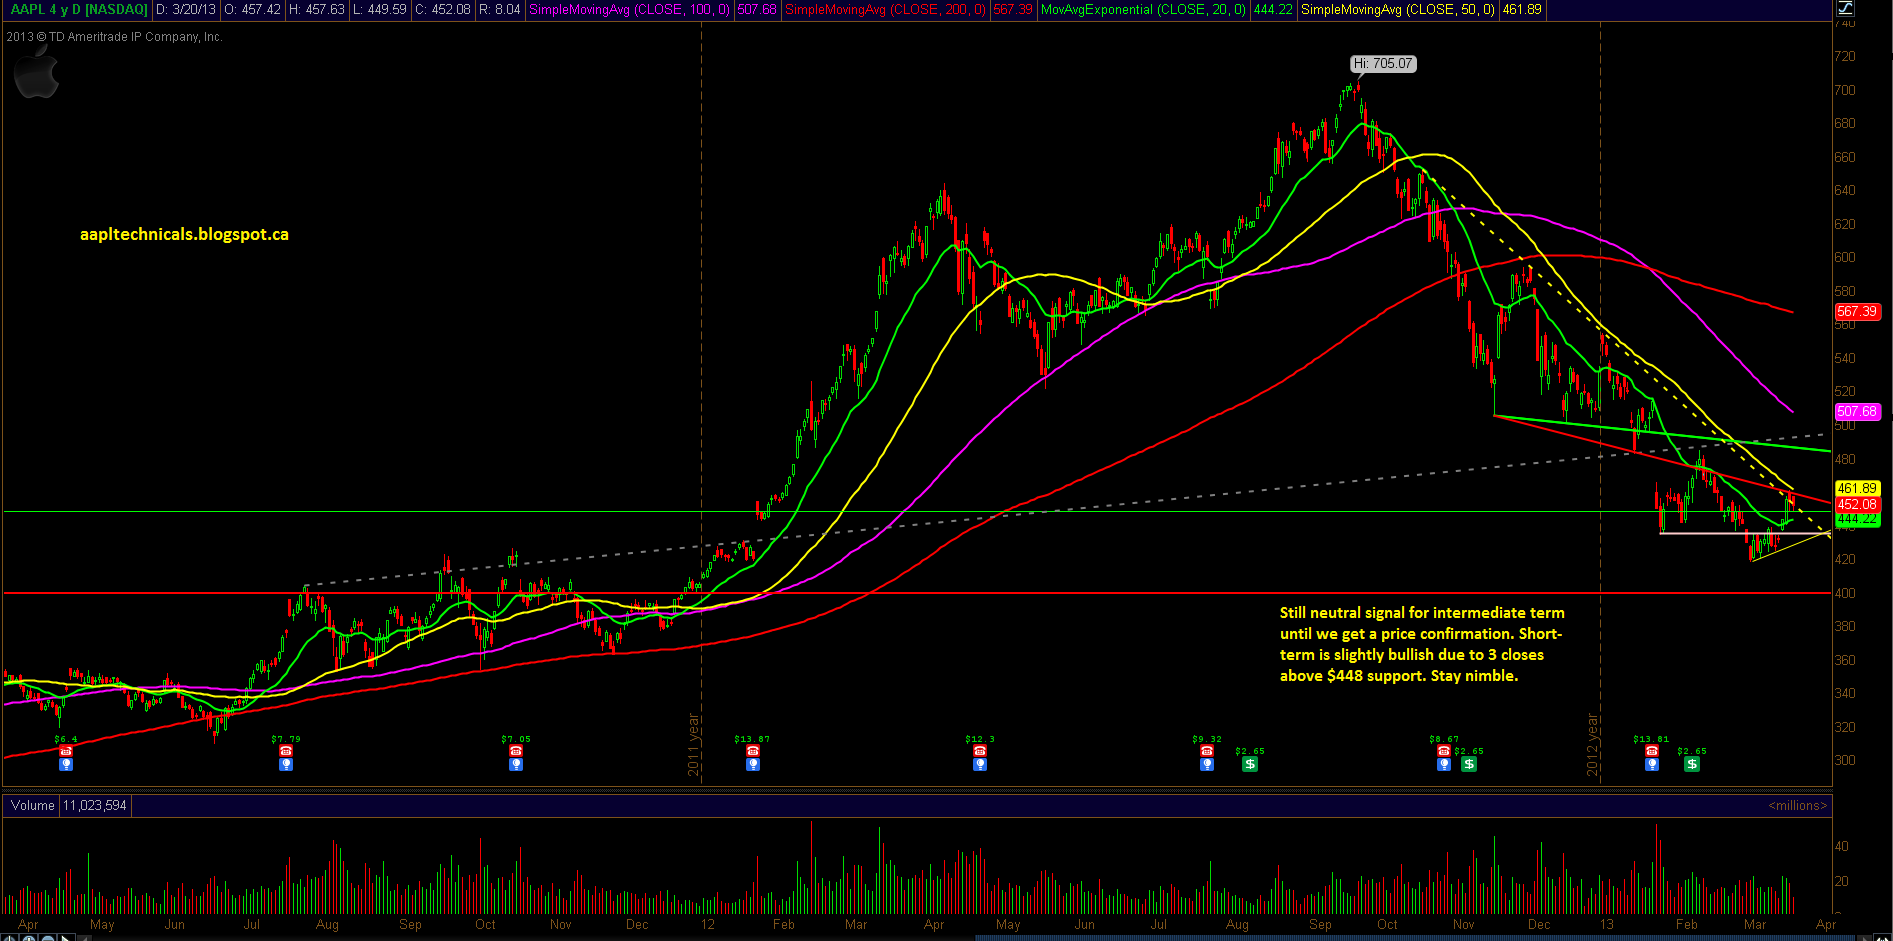Click the conference call icon under $13.81
1893x941 pixels.
pyautogui.click(x=1652, y=751)
